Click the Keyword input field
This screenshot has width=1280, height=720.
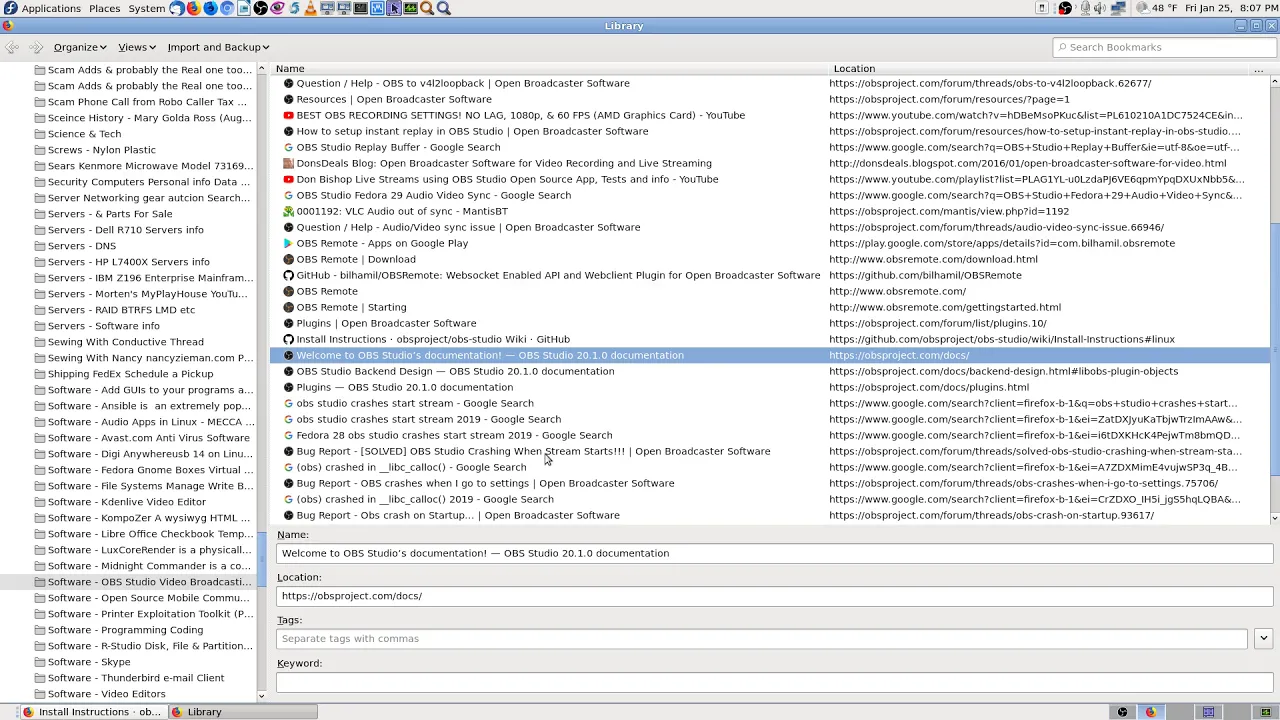click(774, 682)
